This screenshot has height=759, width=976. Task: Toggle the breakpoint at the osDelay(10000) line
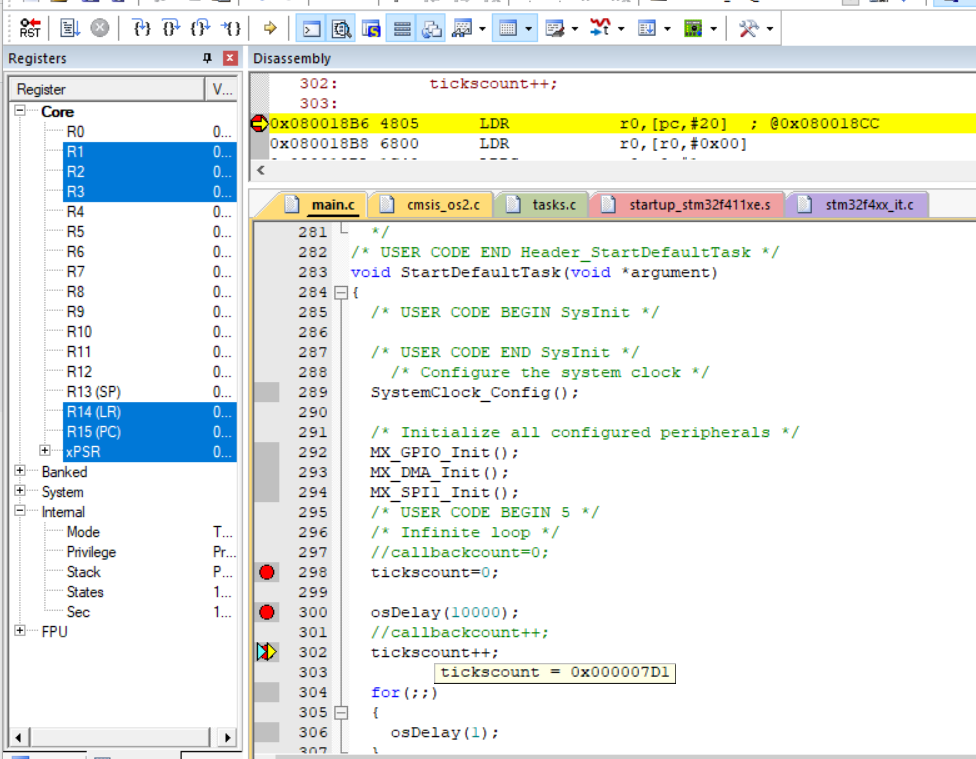coord(266,612)
